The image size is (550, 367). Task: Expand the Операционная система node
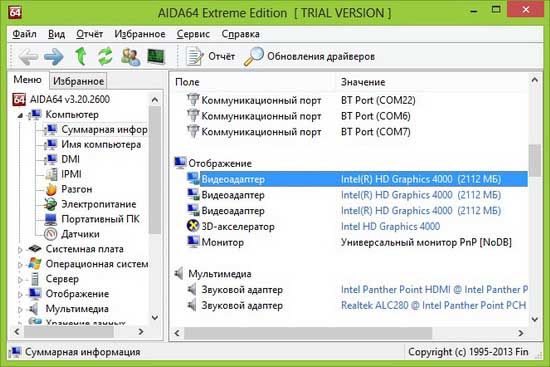20,265
